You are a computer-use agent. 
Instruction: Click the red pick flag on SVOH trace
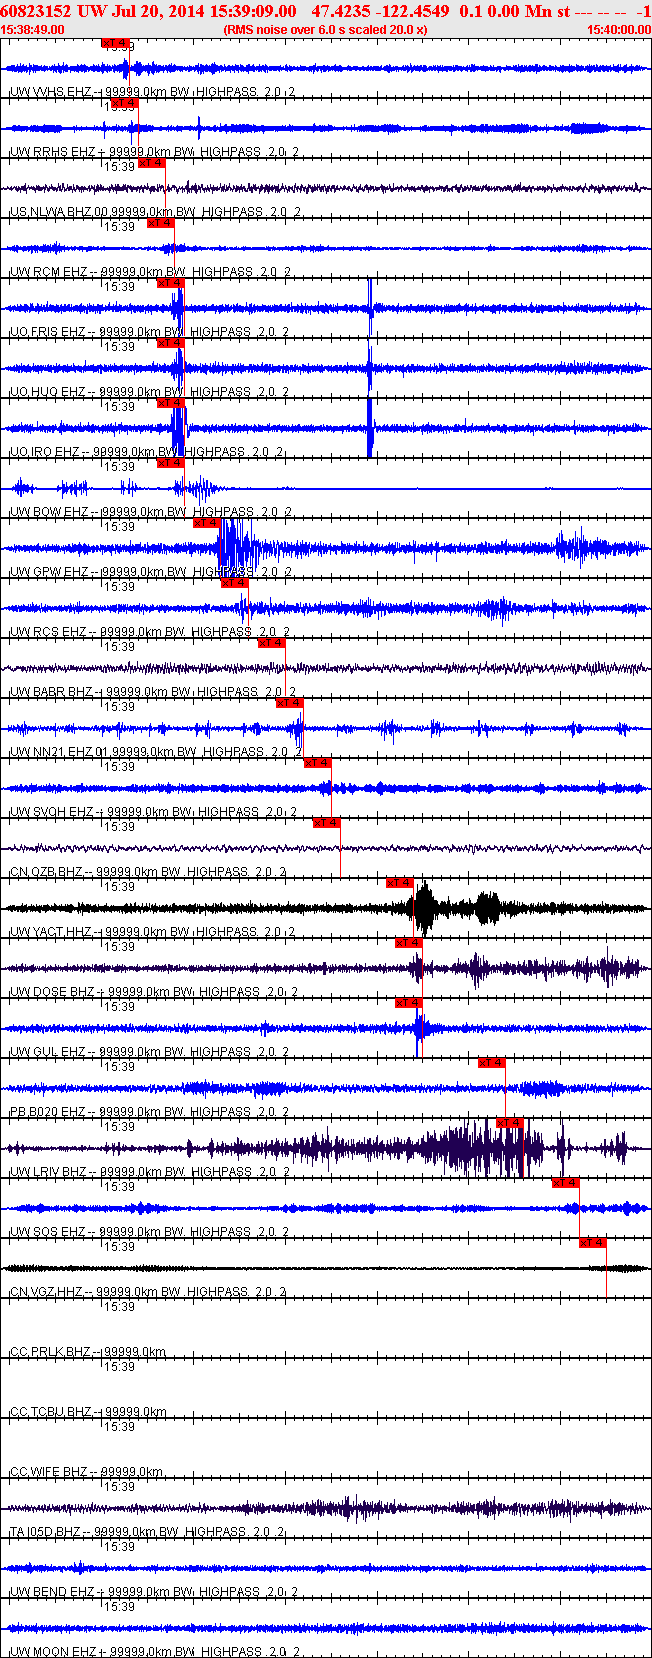pyautogui.click(x=317, y=763)
